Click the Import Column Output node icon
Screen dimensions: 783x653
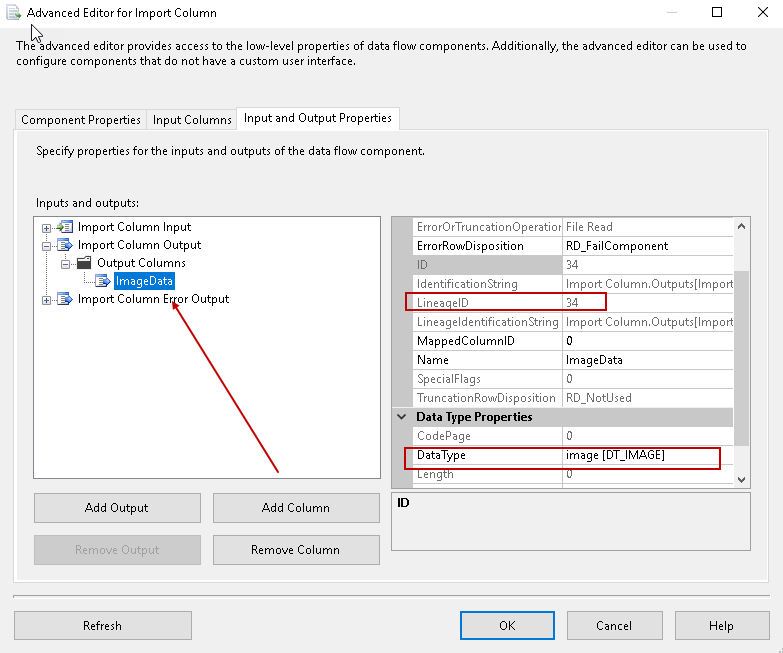[x=65, y=245]
